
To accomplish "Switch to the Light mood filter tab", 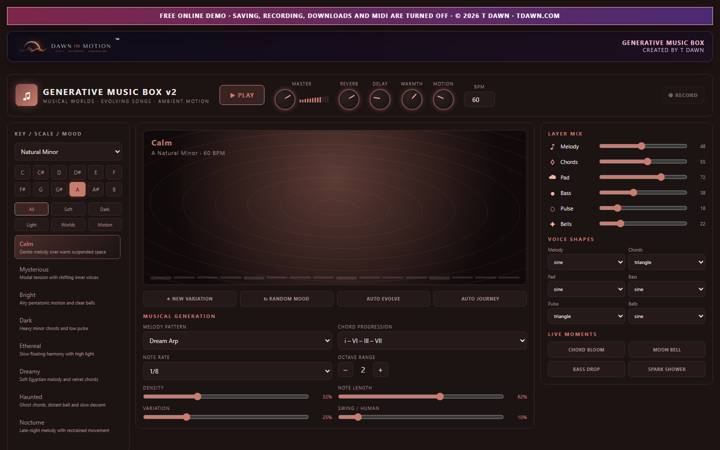I will pos(32,225).
